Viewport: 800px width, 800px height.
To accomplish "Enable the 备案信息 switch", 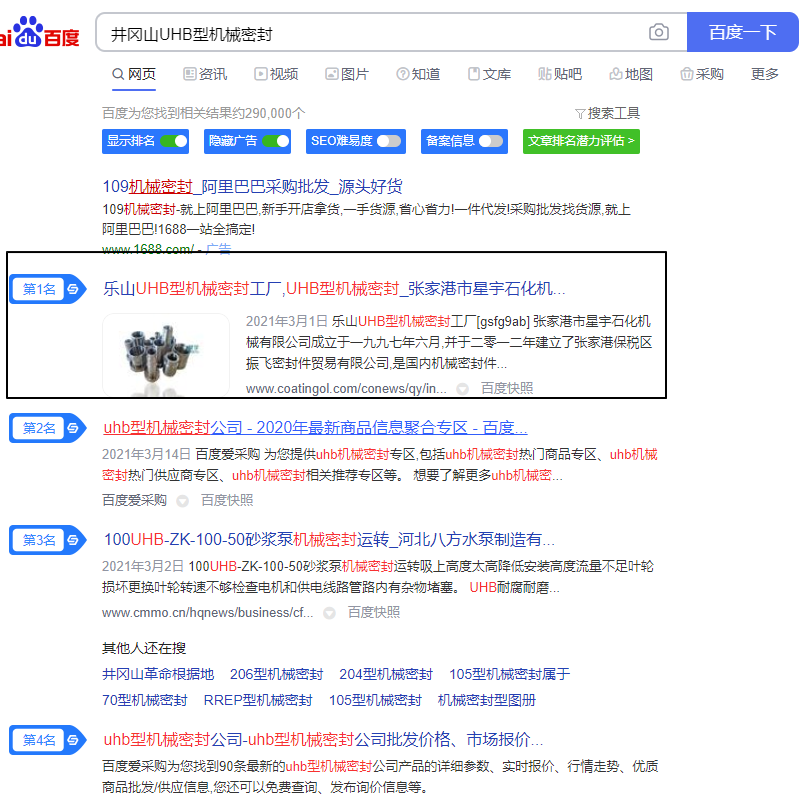I will 491,141.
